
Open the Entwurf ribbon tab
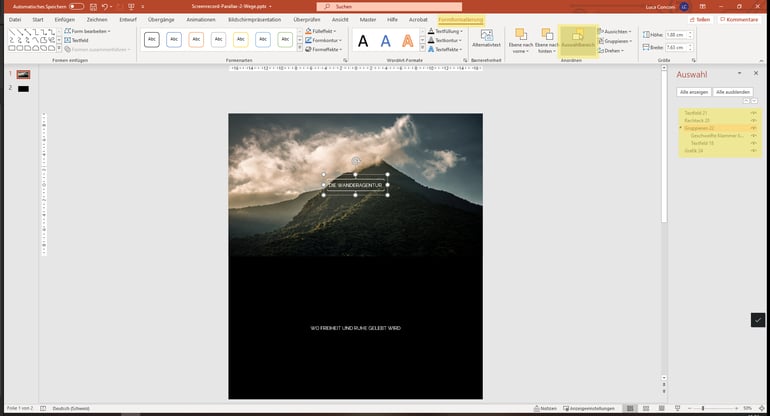tap(128, 20)
